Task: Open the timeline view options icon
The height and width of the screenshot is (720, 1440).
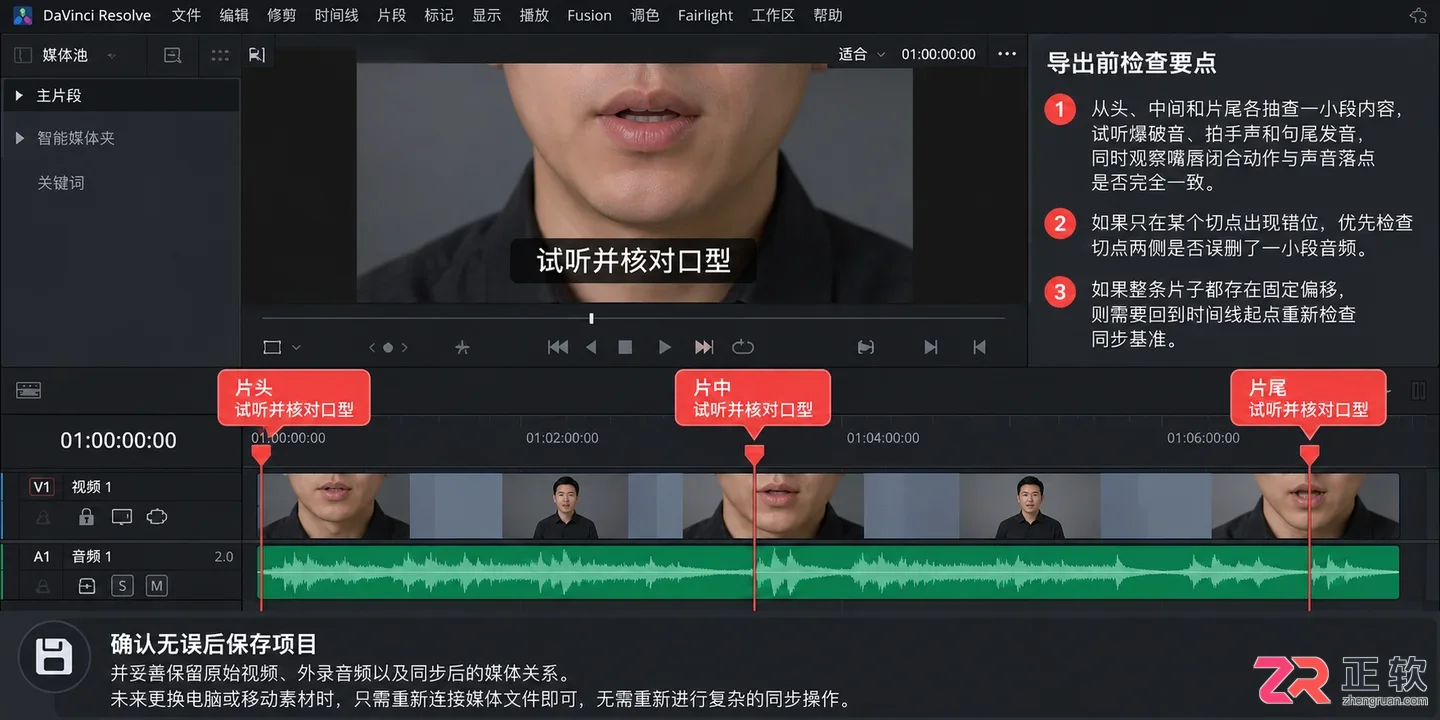Action: tap(29, 391)
